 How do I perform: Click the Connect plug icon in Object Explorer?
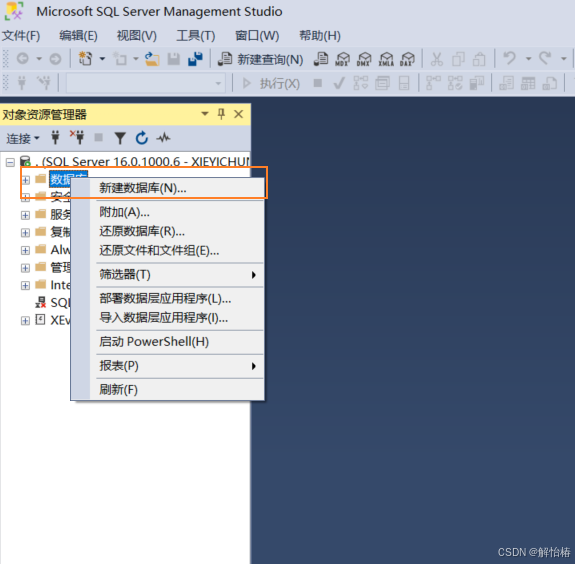(x=55, y=138)
